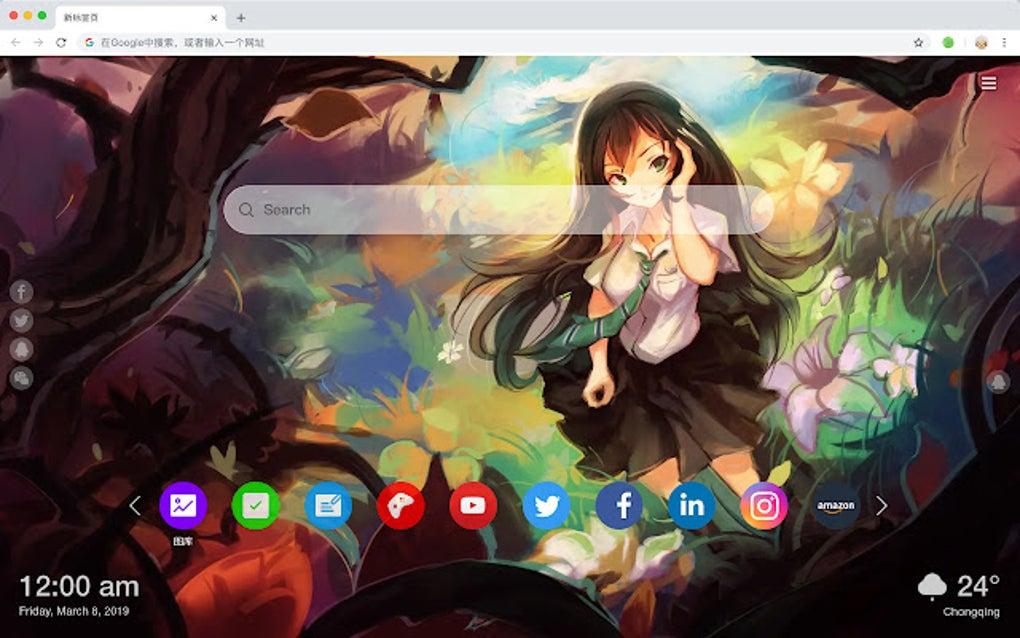Click the green extension icon in toolbar
Screen dimensions: 1020x638
pos(948,42)
